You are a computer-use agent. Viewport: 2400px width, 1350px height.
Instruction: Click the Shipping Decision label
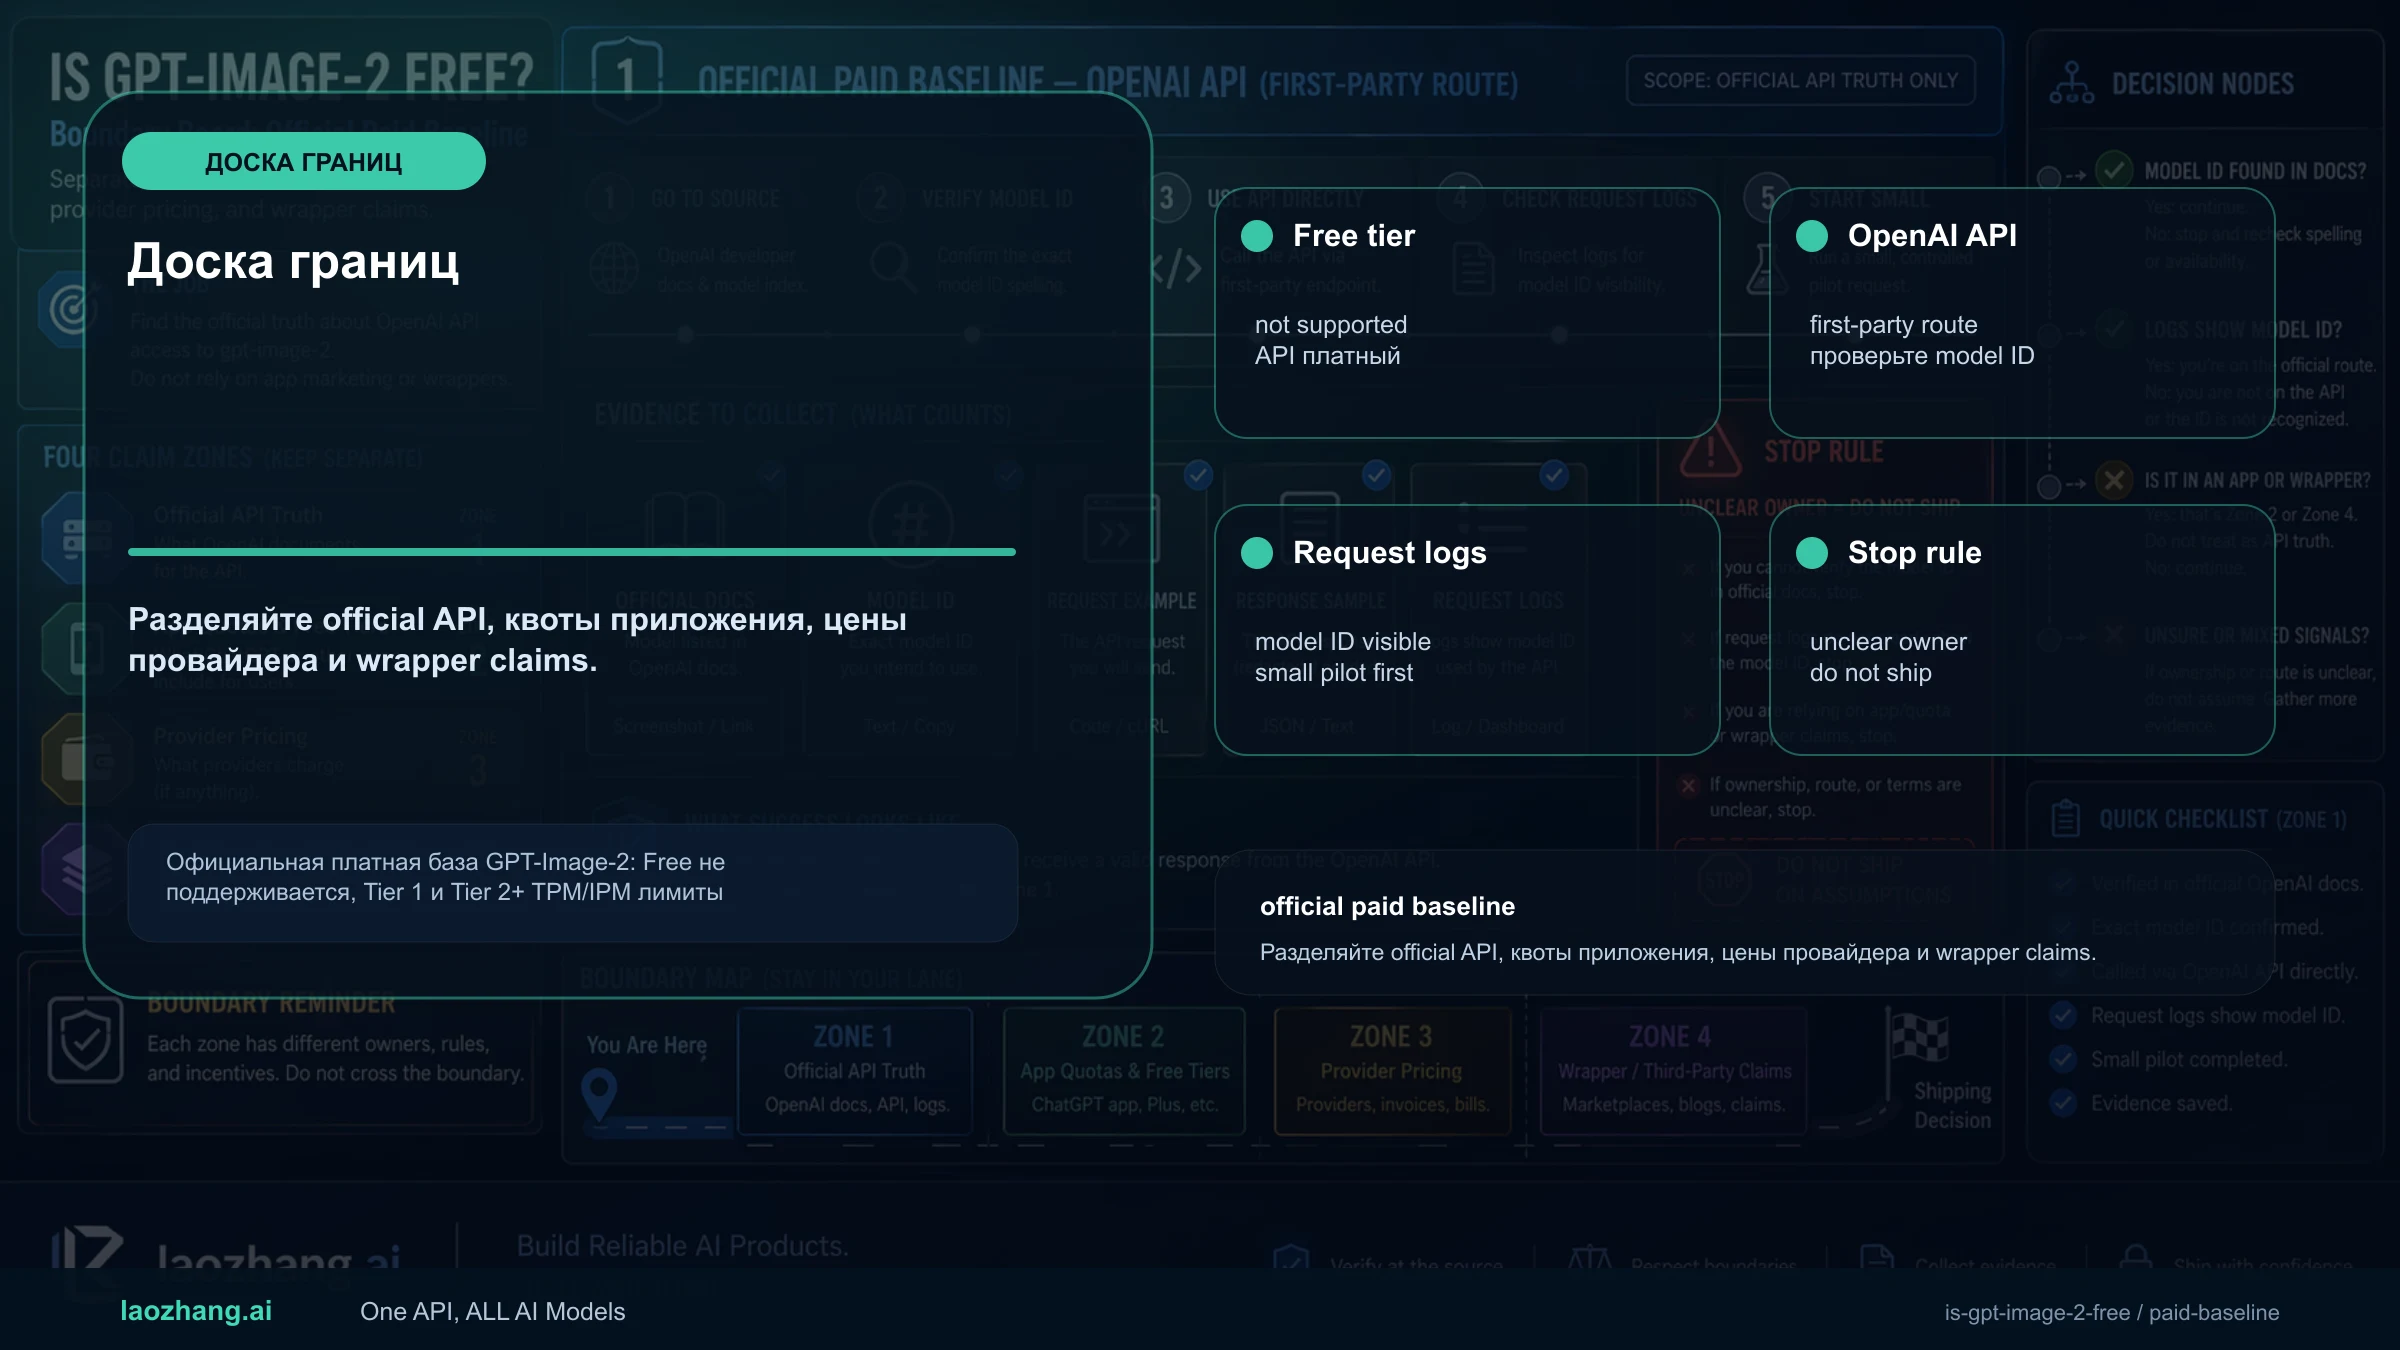pyautogui.click(x=1953, y=1106)
